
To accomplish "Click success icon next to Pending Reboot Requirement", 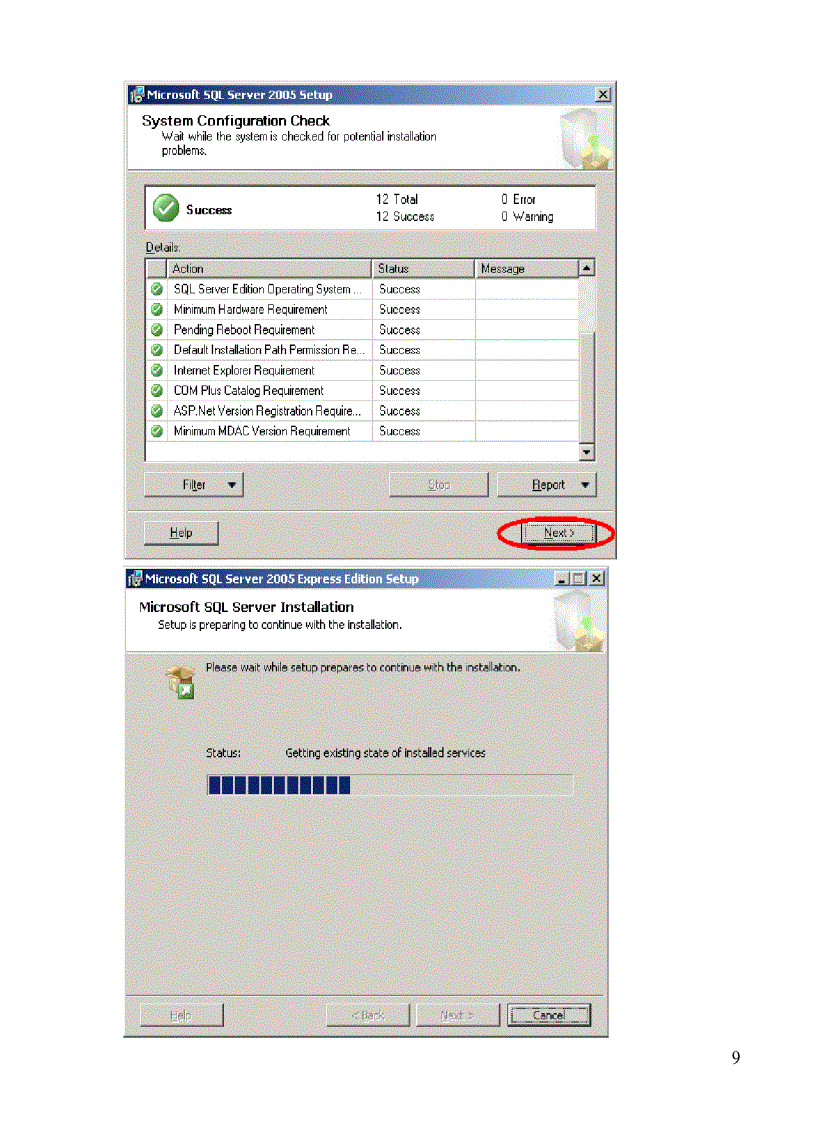I will pos(156,329).
